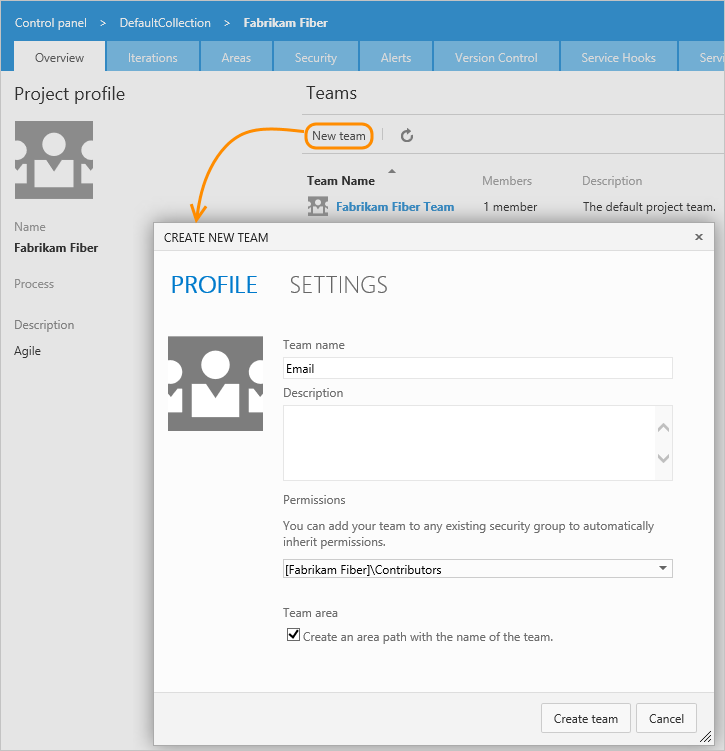Click 'The default project team.' text
This screenshot has width=725, height=751.
(649, 207)
